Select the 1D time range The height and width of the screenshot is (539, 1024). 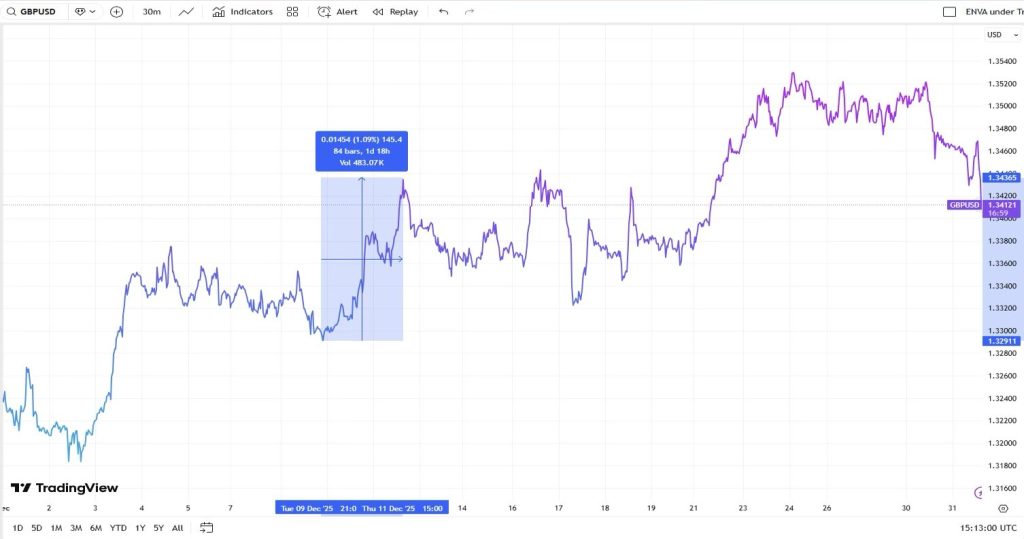coord(18,528)
